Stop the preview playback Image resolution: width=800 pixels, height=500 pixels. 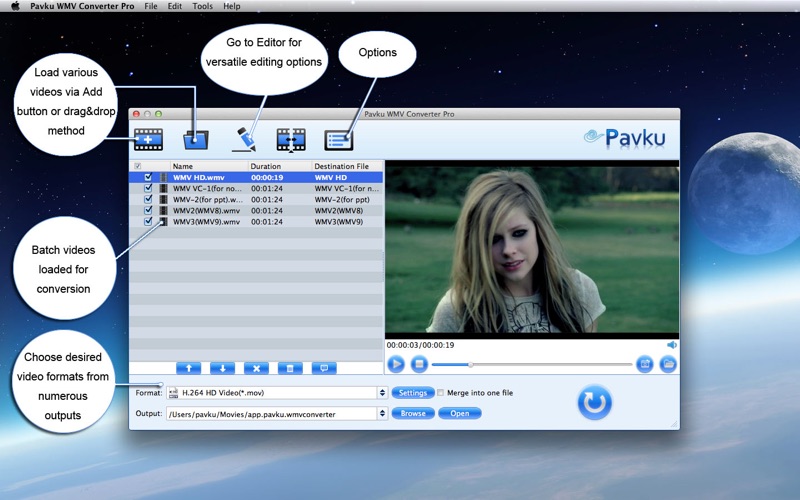[419, 364]
